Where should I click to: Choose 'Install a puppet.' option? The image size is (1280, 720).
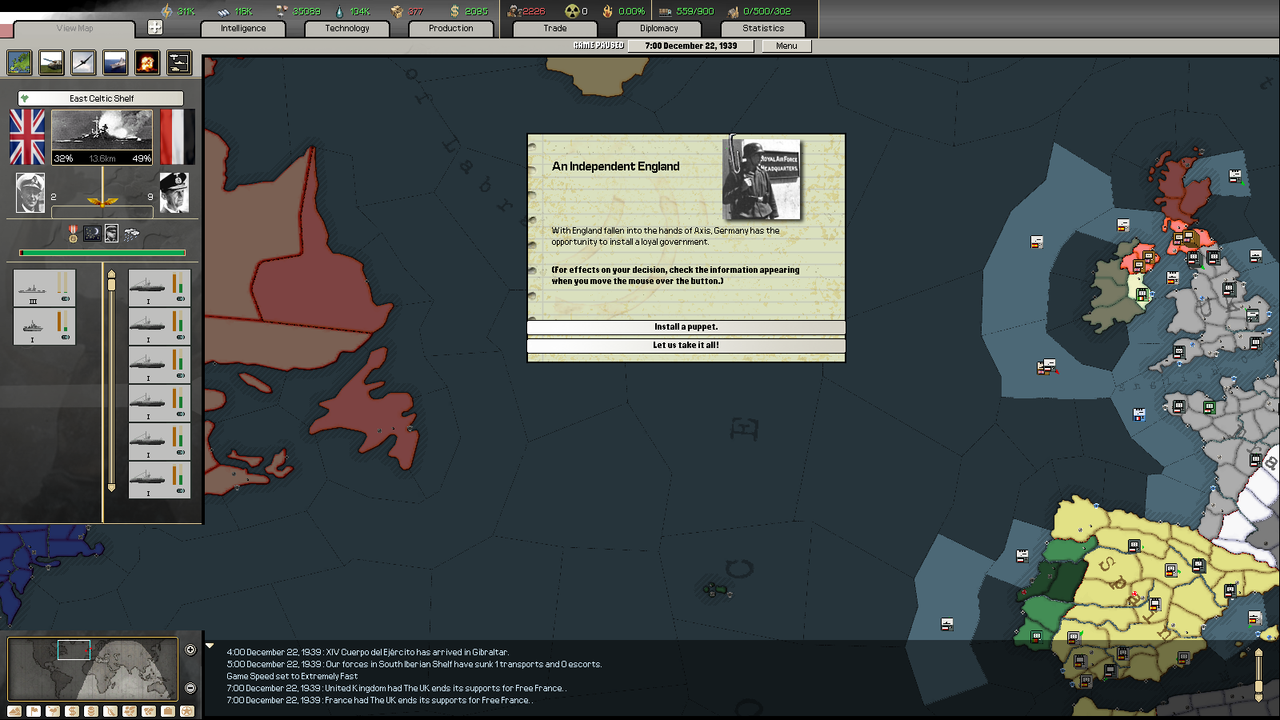686,327
